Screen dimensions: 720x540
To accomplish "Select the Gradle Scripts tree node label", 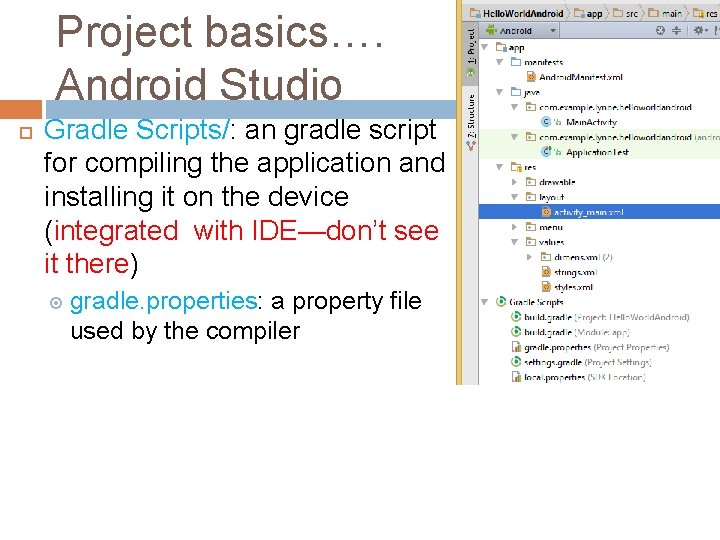I will click(536, 302).
